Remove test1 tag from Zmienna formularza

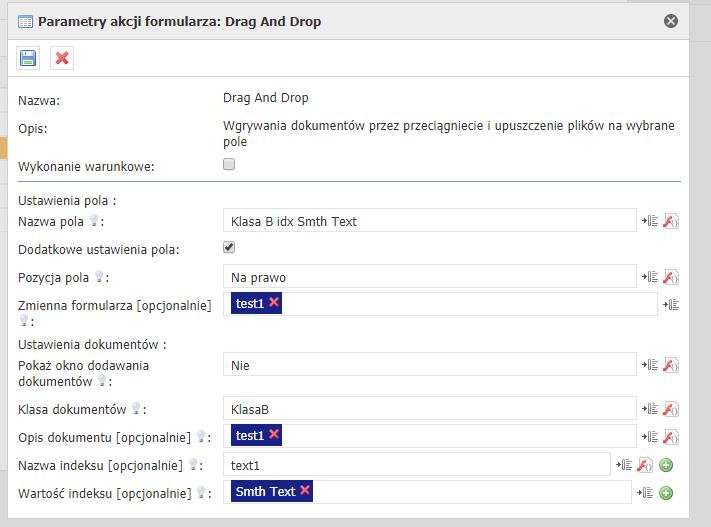pos(273,303)
